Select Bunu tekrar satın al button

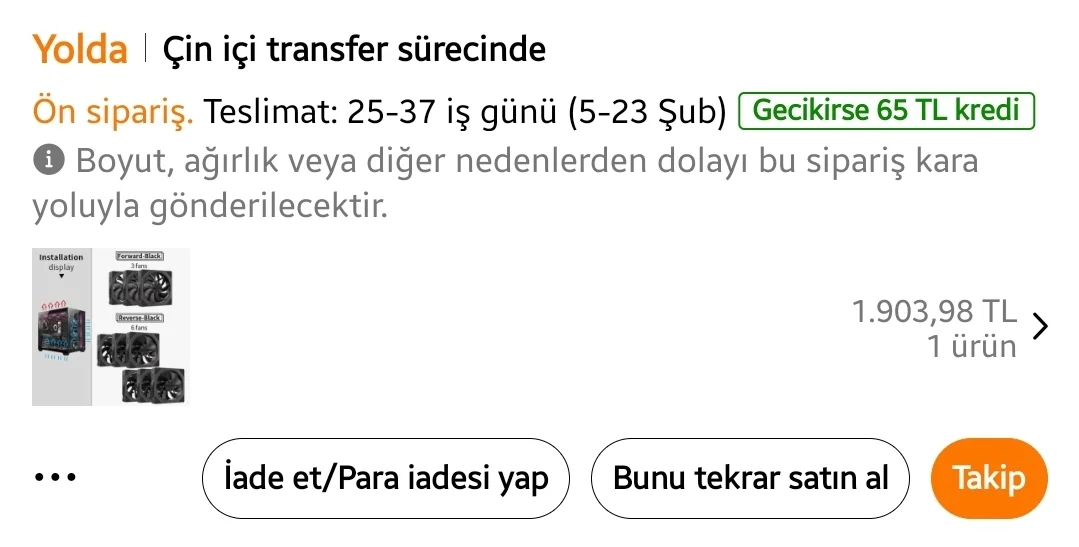[x=750, y=478]
